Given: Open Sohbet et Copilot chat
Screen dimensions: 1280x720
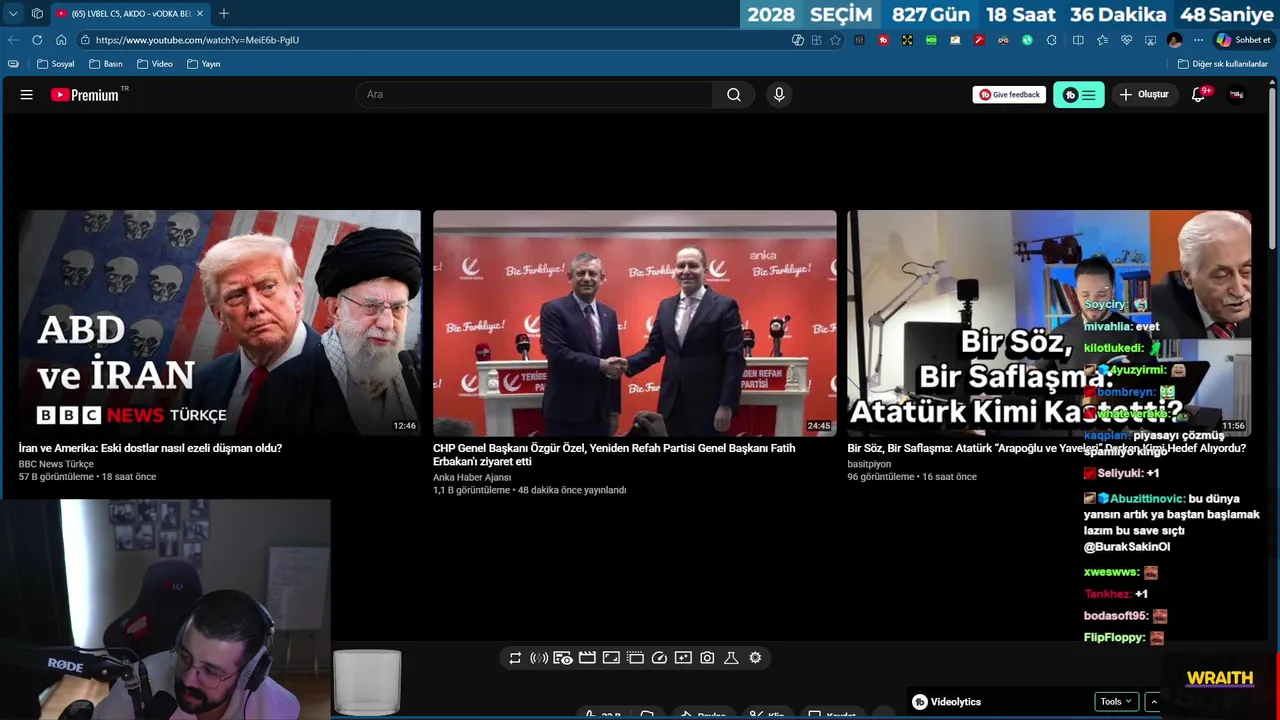Looking at the screenshot, I should point(1243,40).
